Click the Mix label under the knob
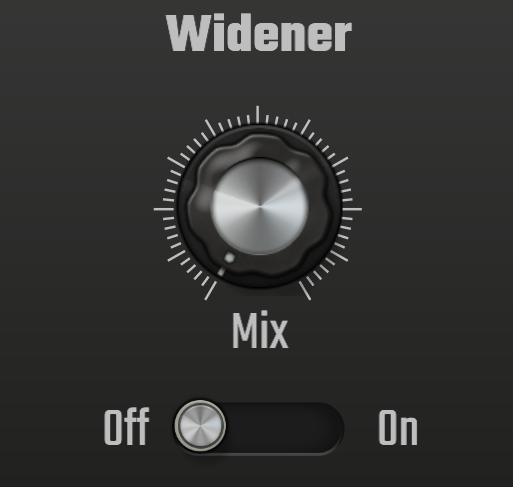 260,330
